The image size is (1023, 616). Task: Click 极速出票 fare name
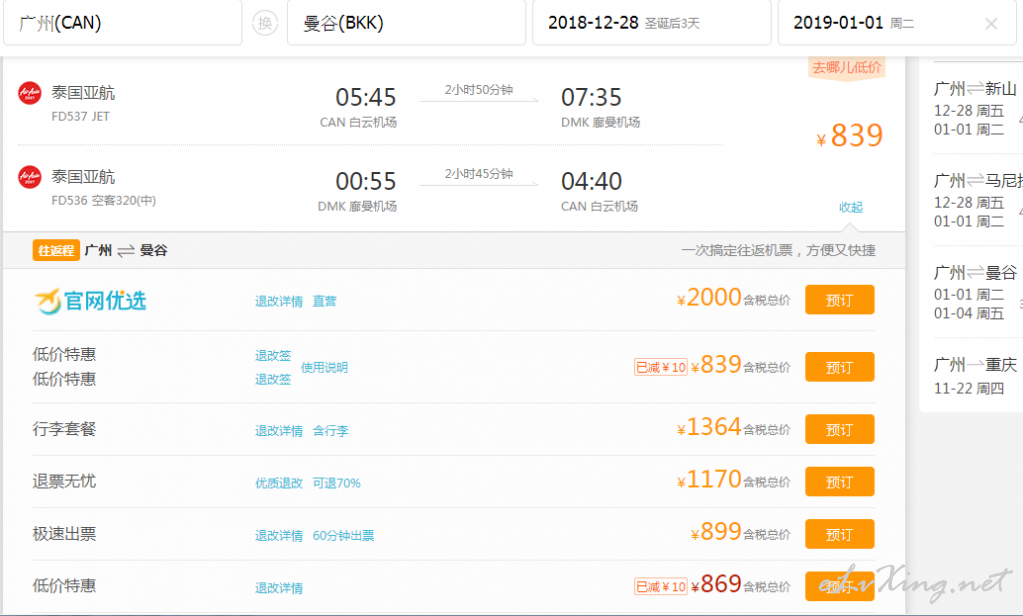click(x=64, y=534)
